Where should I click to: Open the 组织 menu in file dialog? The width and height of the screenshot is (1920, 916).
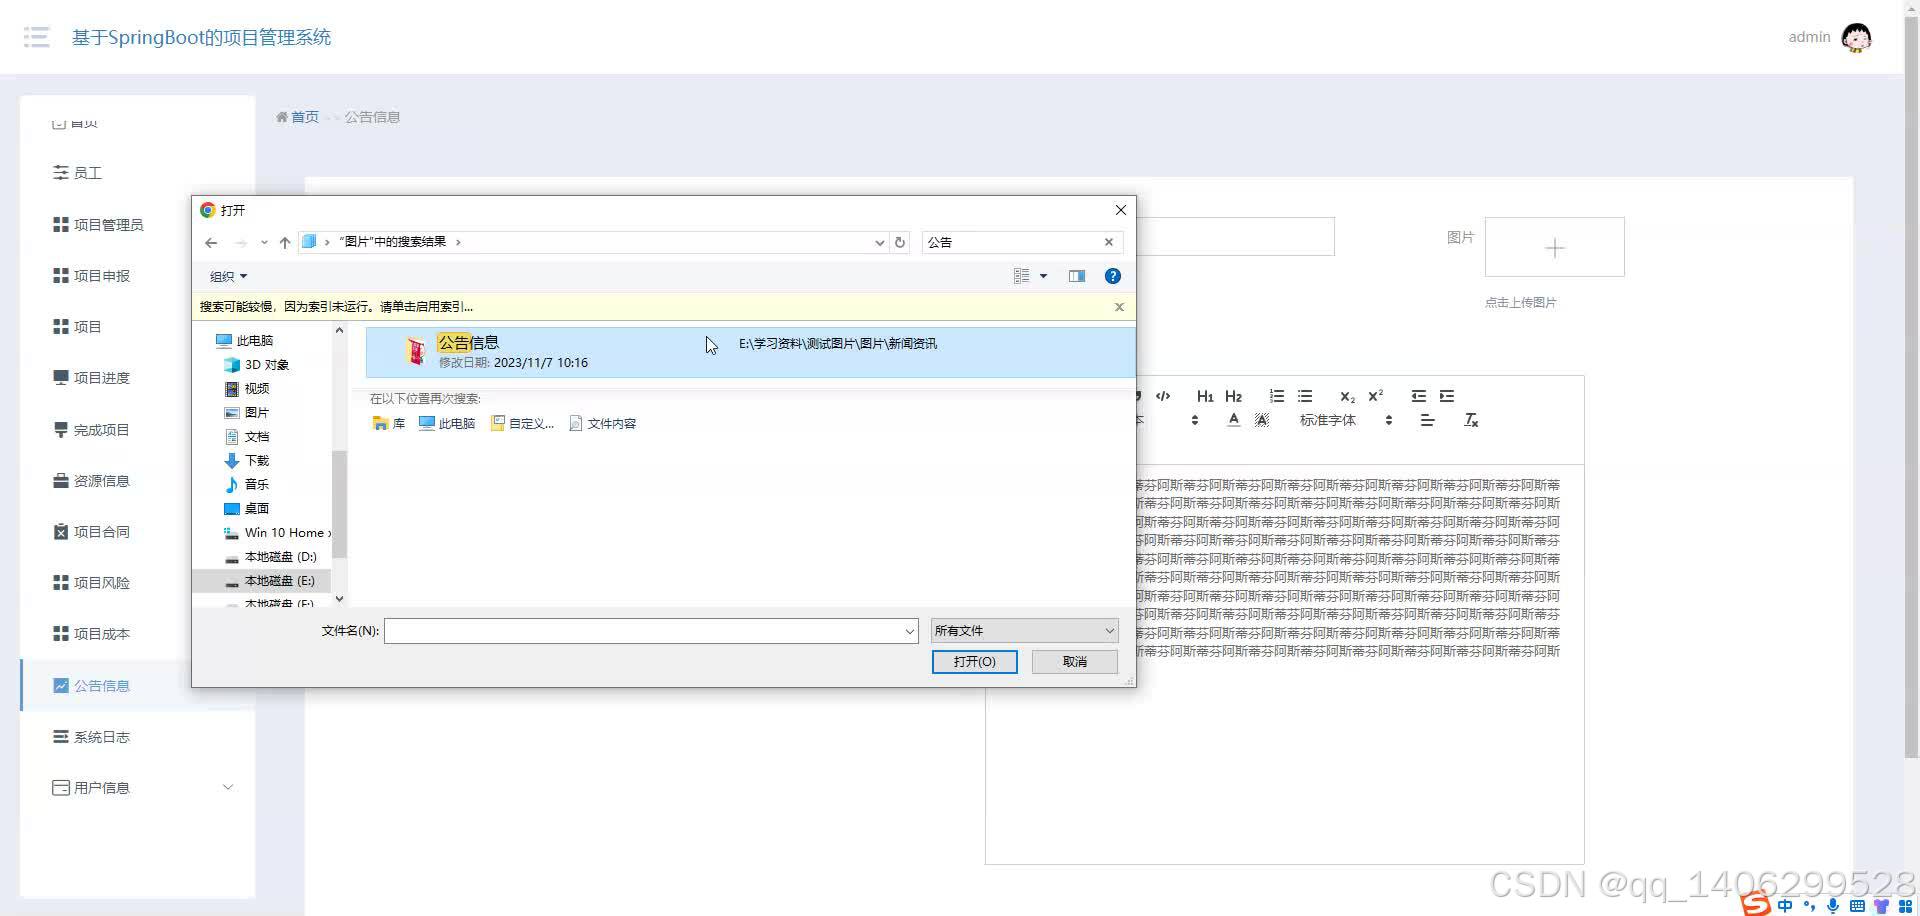(228, 276)
